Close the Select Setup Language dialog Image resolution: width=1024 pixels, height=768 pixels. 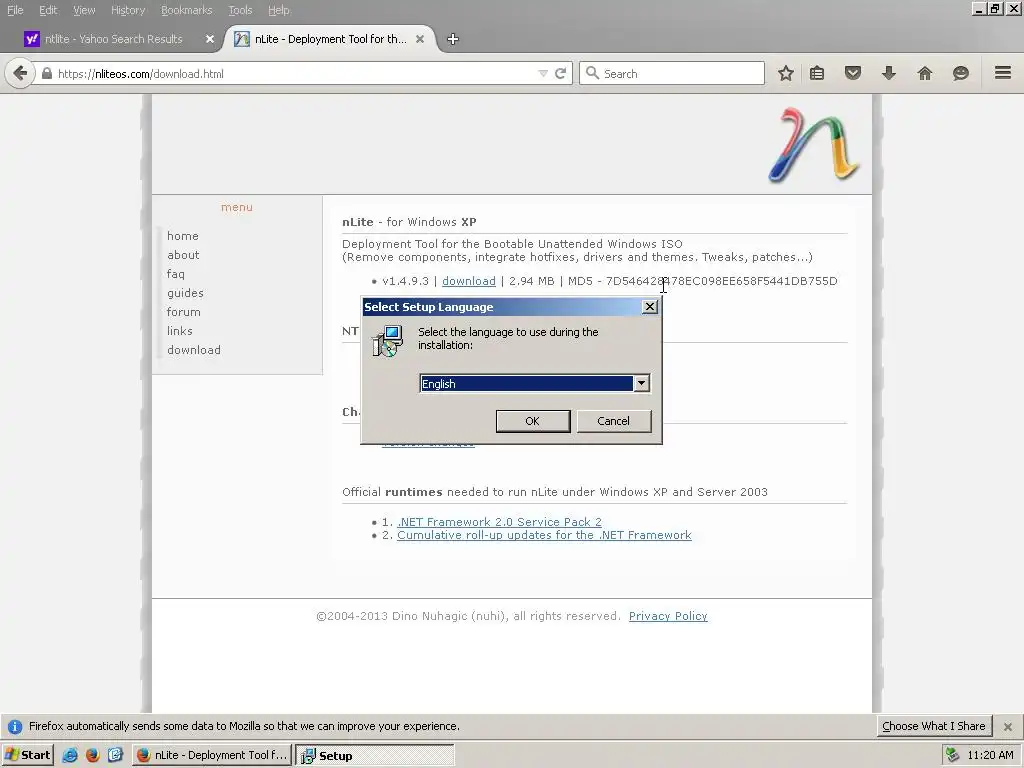coord(650,307)
